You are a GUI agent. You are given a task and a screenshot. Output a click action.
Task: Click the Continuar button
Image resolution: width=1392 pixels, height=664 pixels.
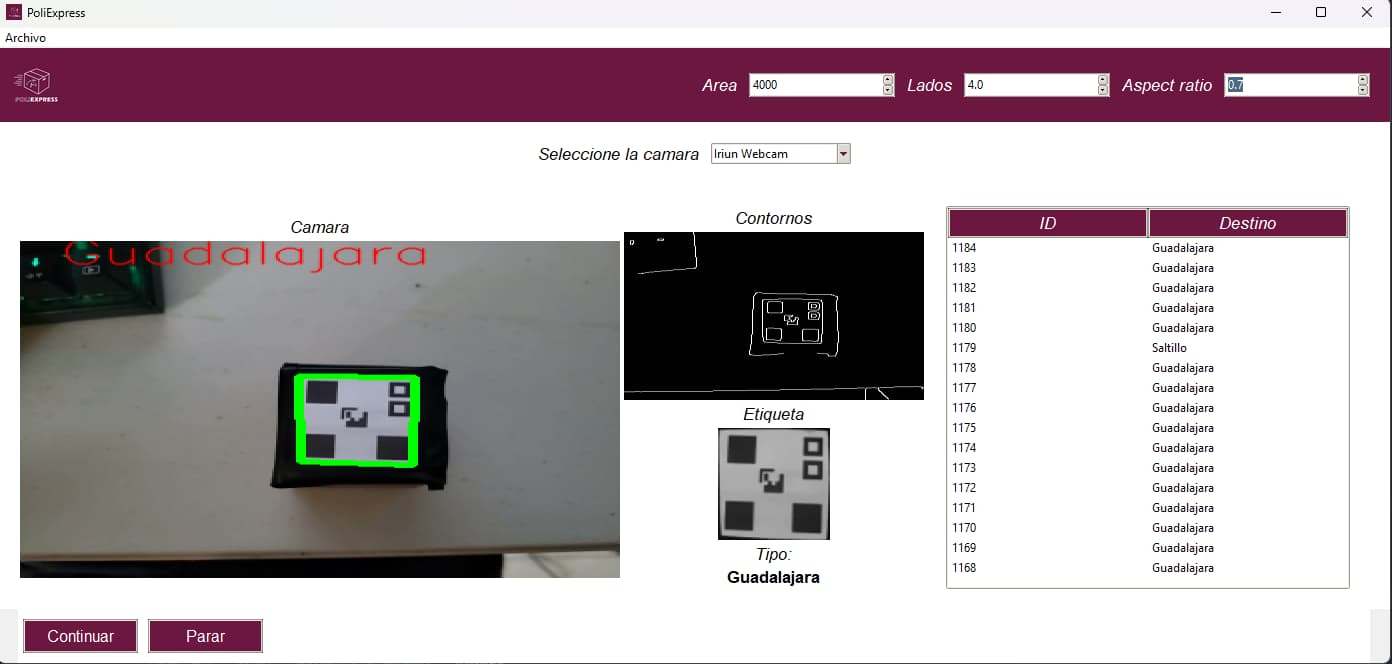pyautogui.click(x=80, y=636)
